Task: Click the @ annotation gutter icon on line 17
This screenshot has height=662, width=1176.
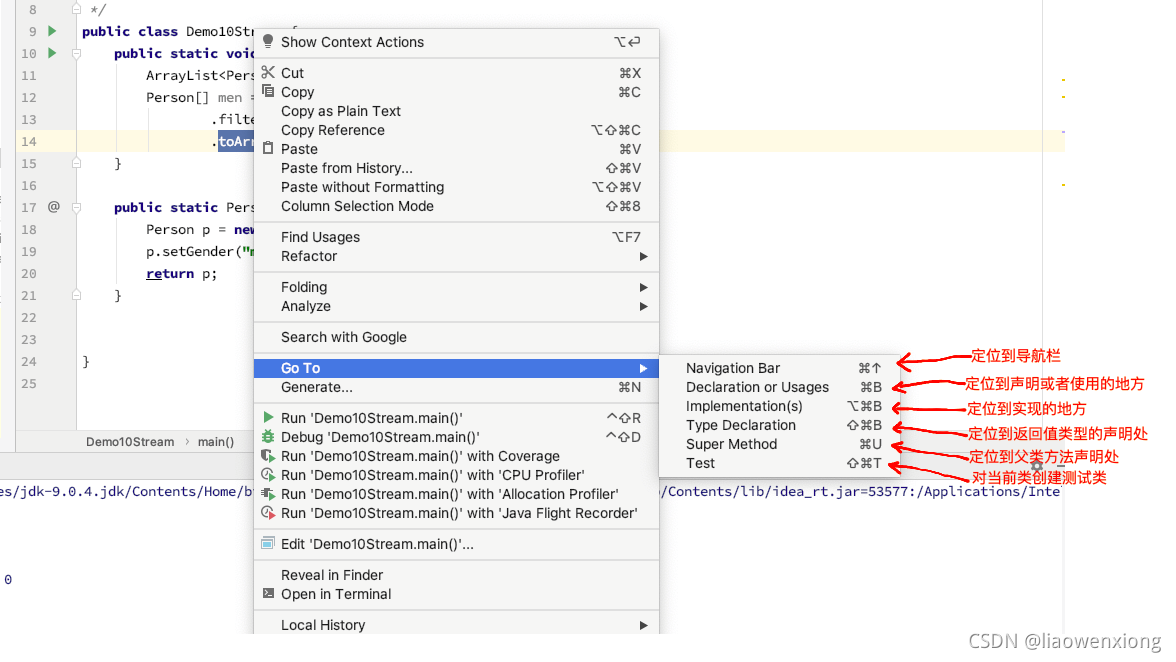Action: (x=53, y=206)
